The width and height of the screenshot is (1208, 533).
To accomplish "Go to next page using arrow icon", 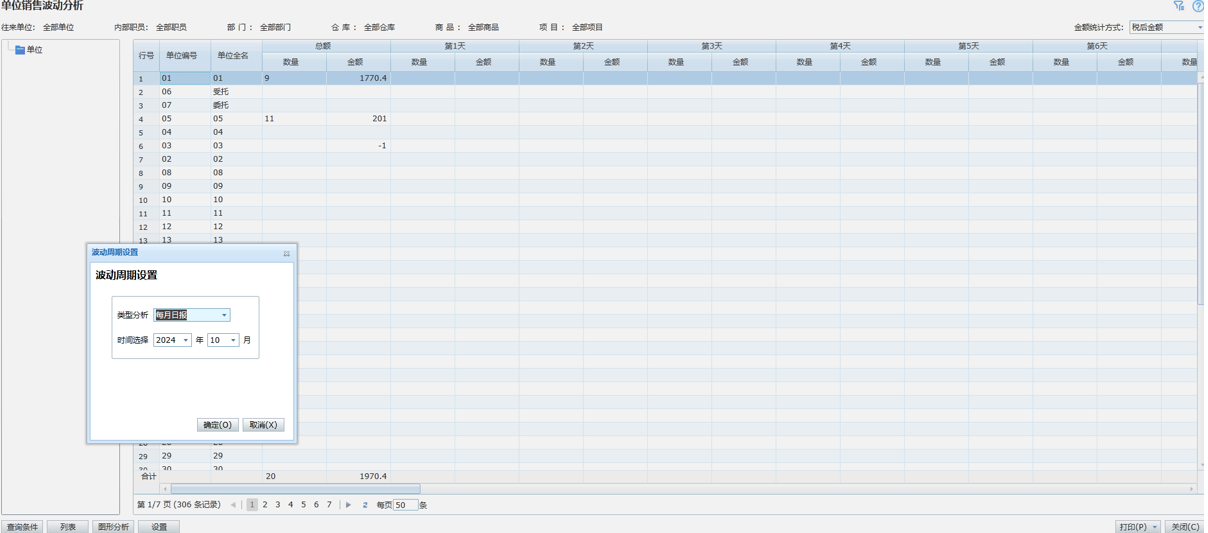I will click(x=348, y=505).
